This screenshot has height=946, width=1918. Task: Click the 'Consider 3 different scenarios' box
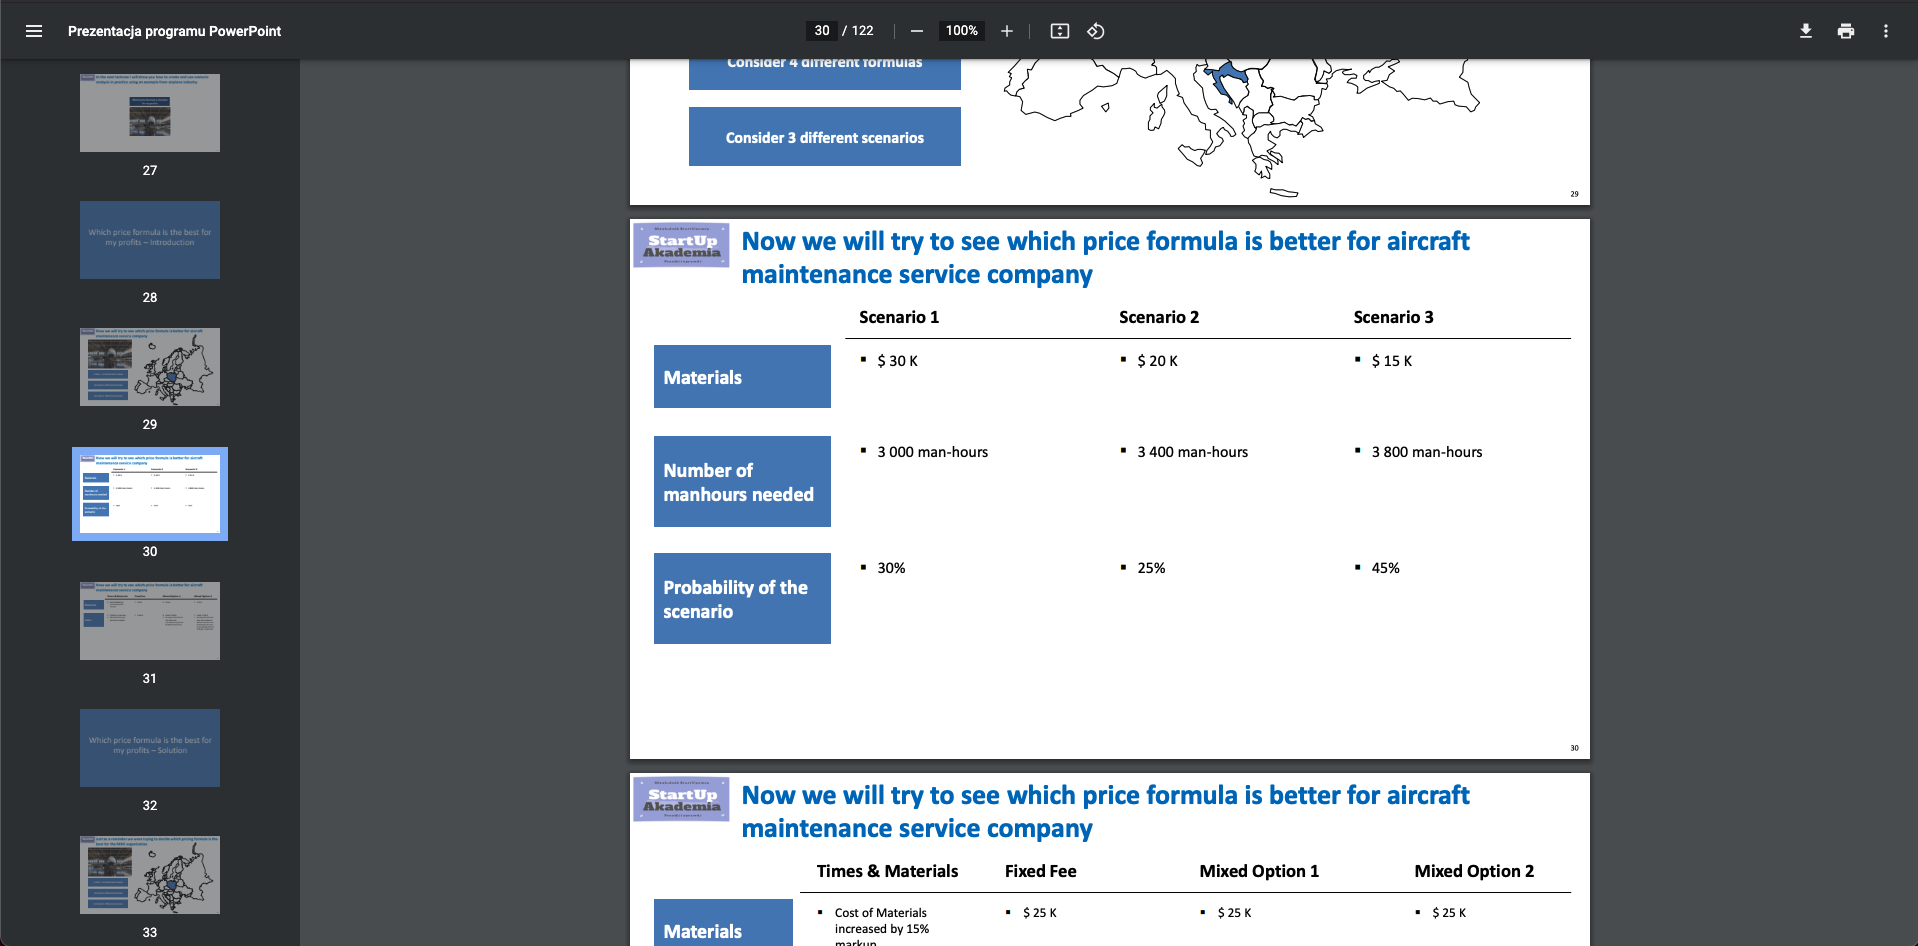point(825,137)
